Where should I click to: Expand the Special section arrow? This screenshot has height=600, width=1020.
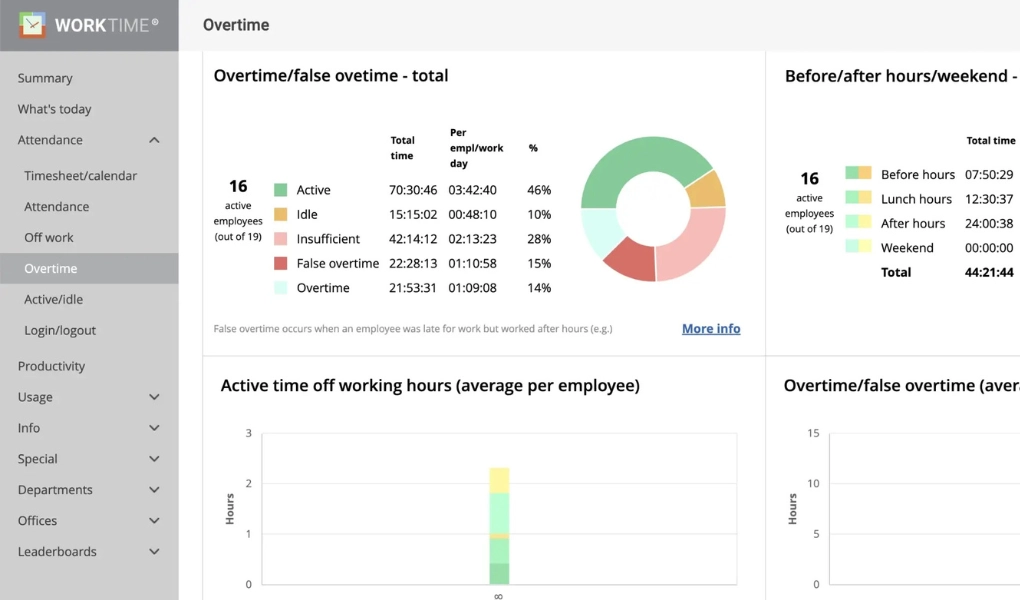click(x=154, y=459)
